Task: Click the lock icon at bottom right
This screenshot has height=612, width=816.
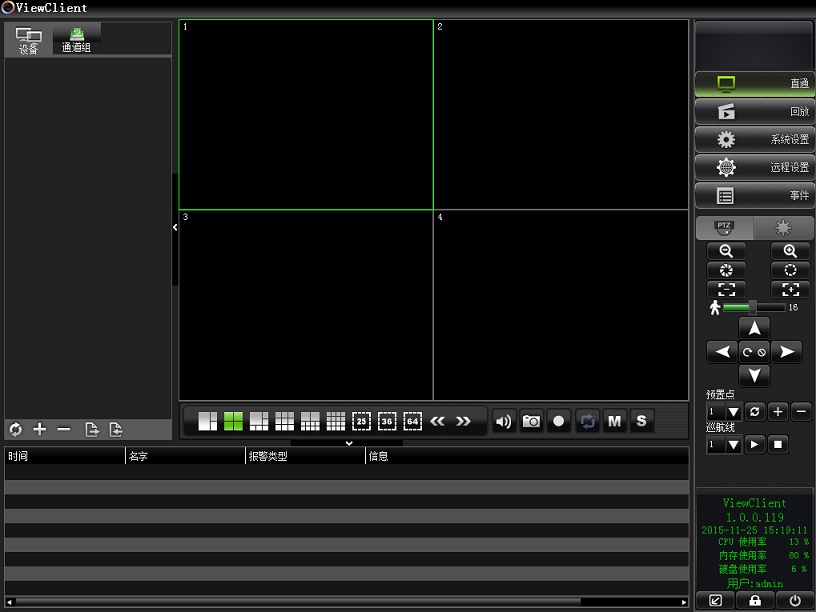Action: [754, 601]
